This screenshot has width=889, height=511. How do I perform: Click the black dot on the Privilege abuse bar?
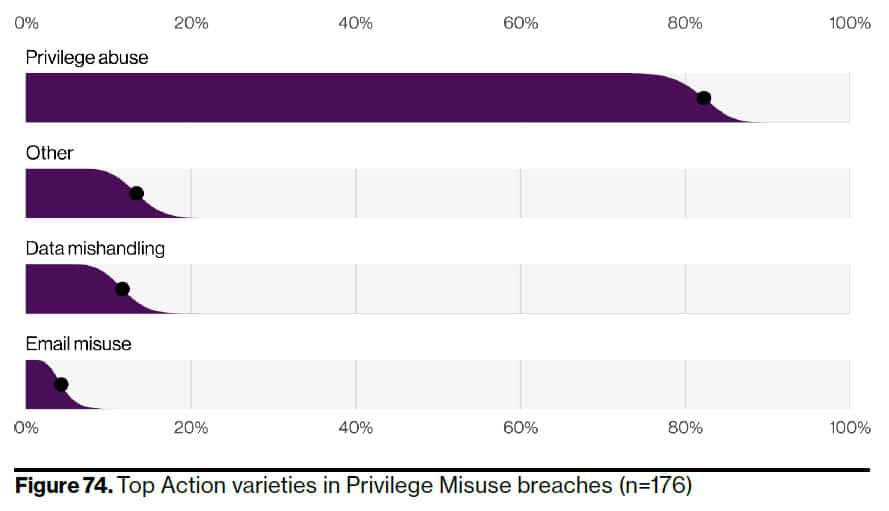[704, 98]
